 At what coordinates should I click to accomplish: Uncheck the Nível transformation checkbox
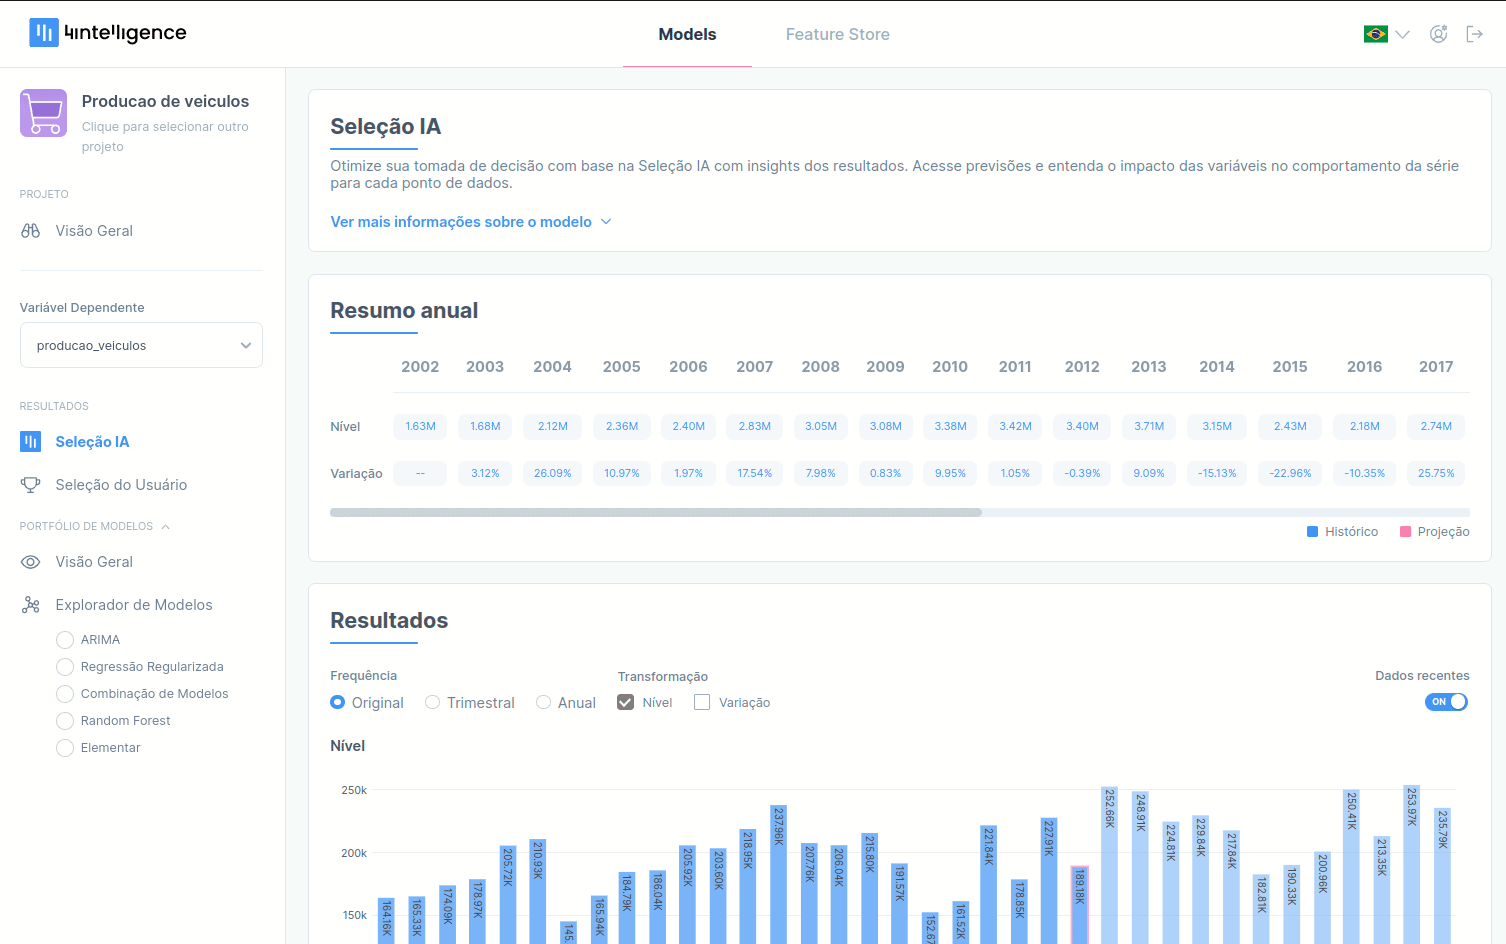tap(626, 702)
